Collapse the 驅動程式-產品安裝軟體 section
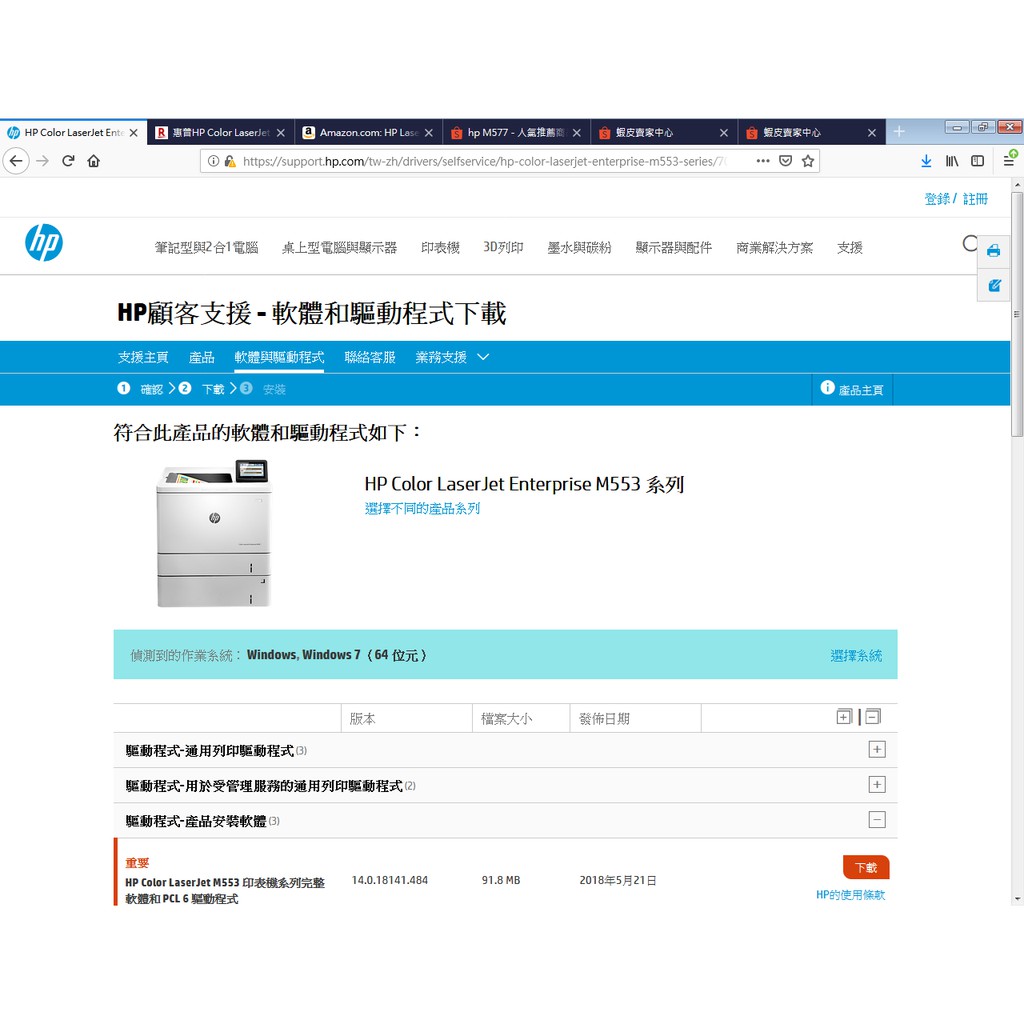 coord(876,819)
